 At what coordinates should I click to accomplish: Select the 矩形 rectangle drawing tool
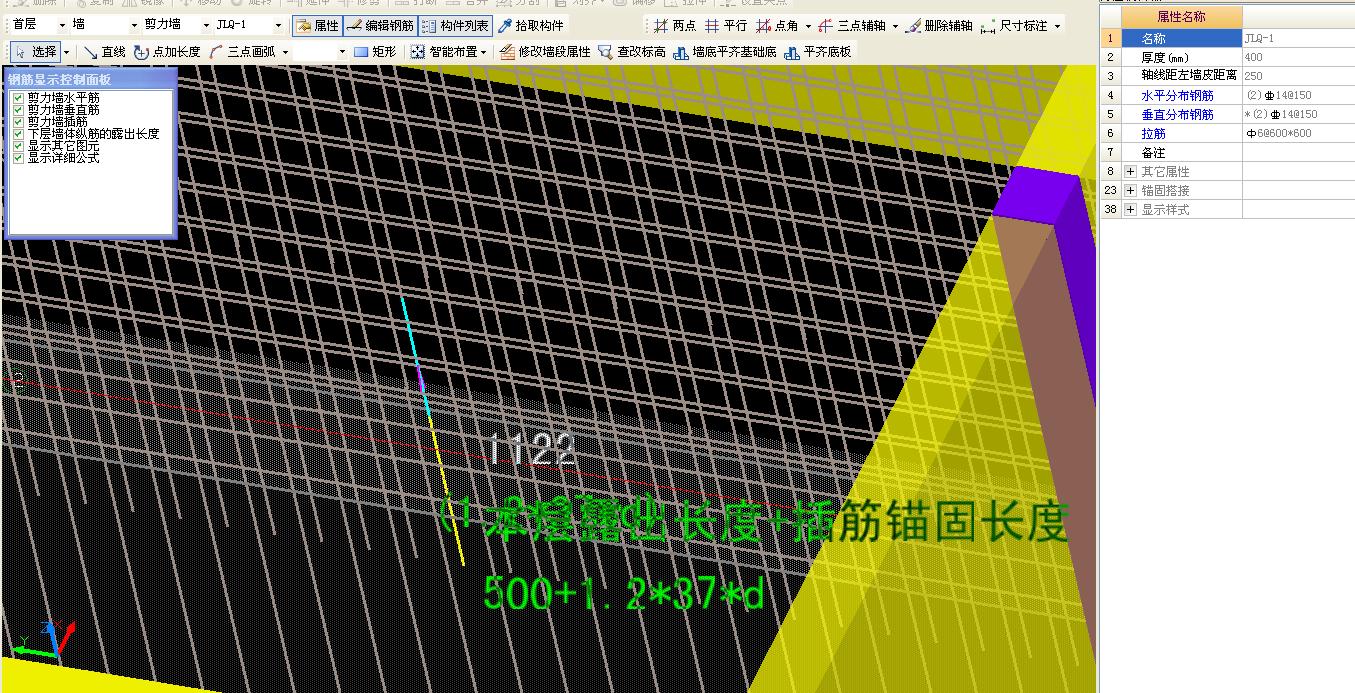(375, 51)
